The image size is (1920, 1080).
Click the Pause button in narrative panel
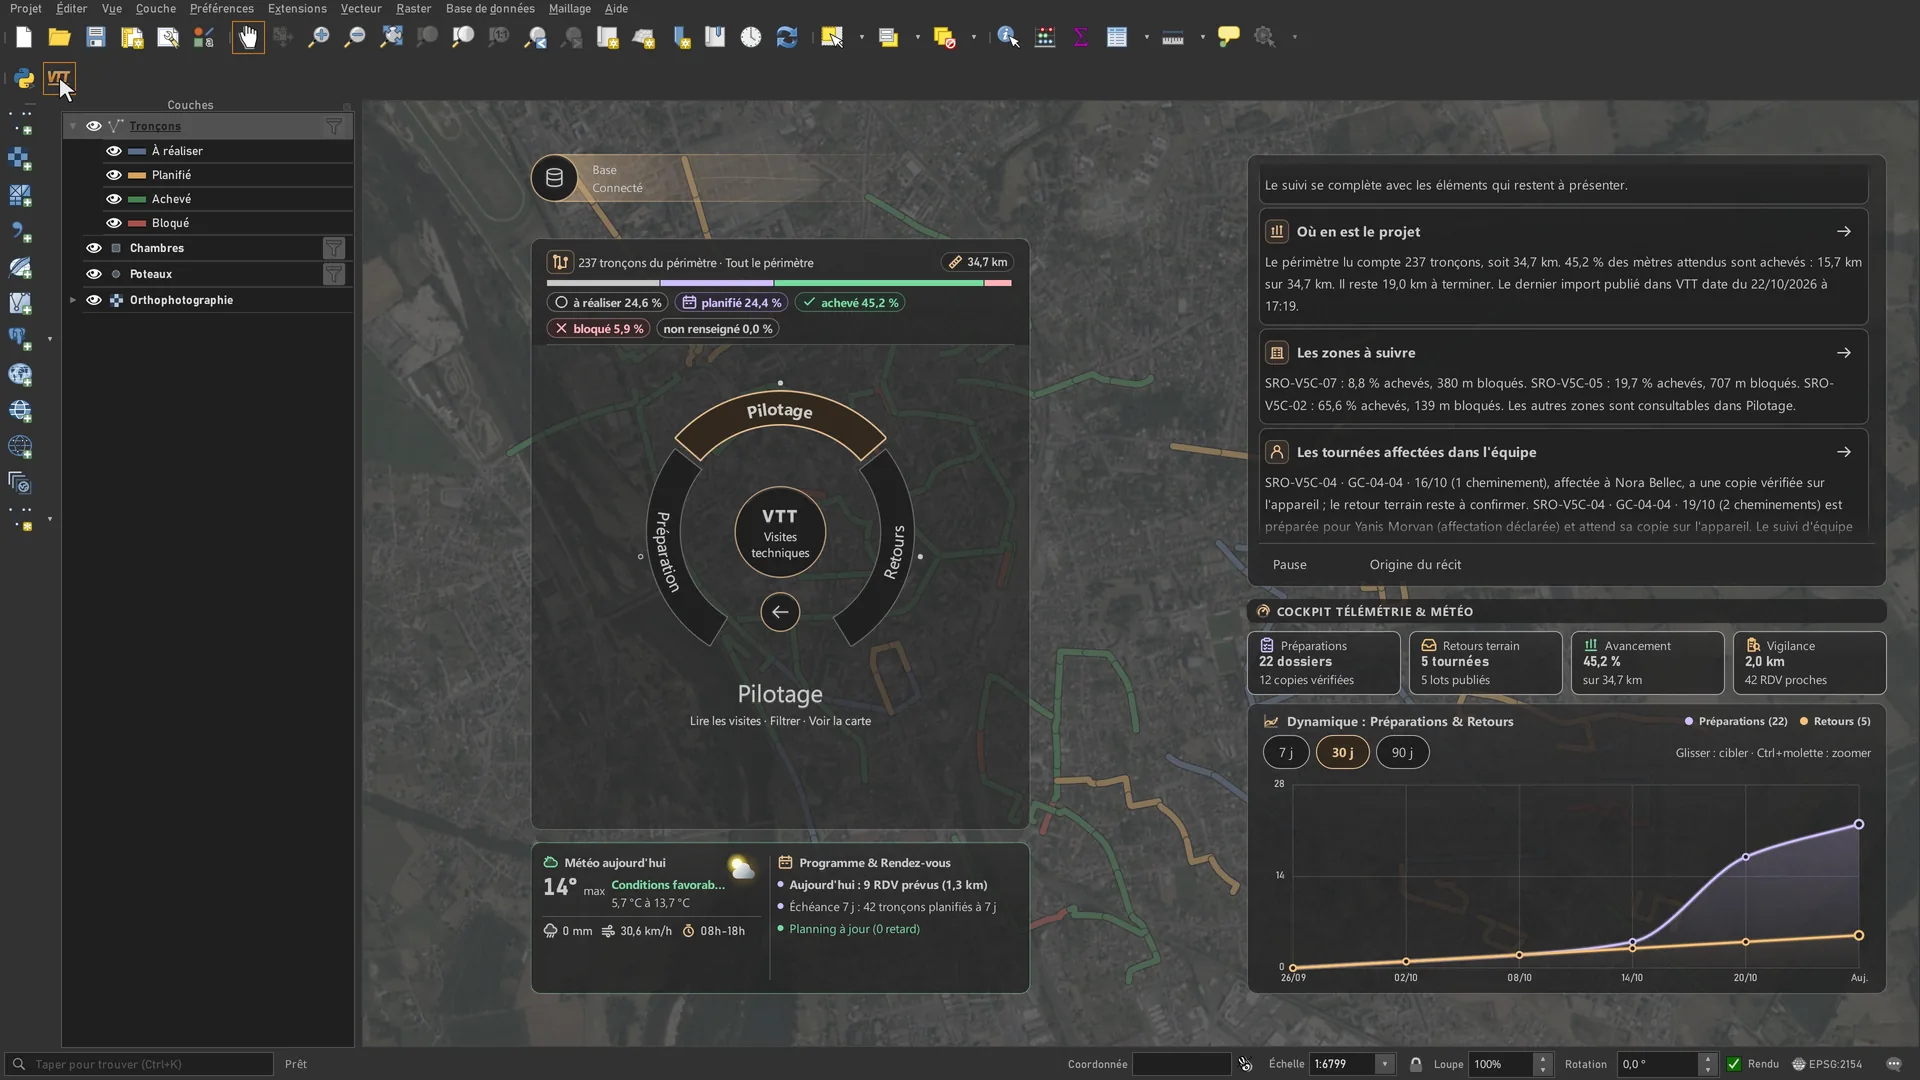point(1290,565)
